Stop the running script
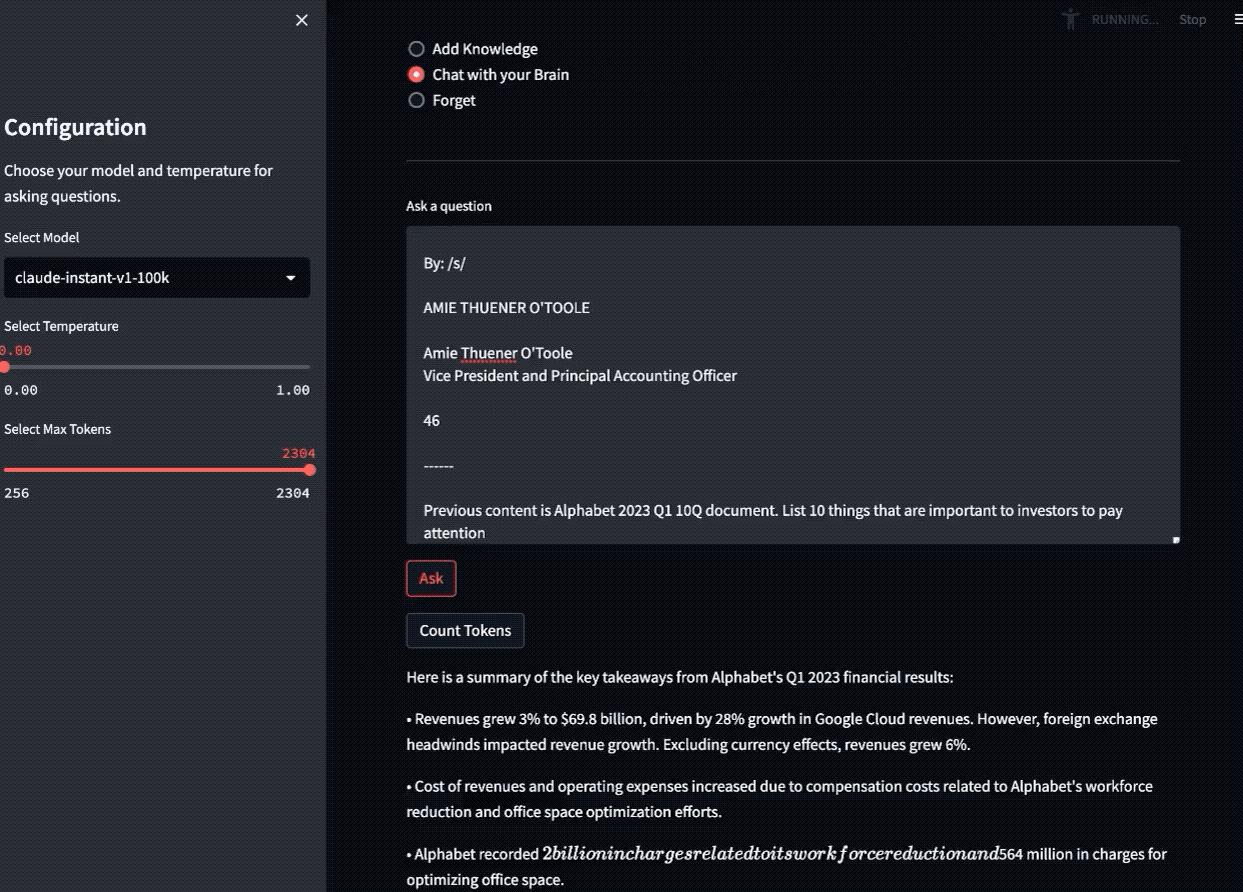Viewport: 1243px width, 892px height. point(1192,19)
